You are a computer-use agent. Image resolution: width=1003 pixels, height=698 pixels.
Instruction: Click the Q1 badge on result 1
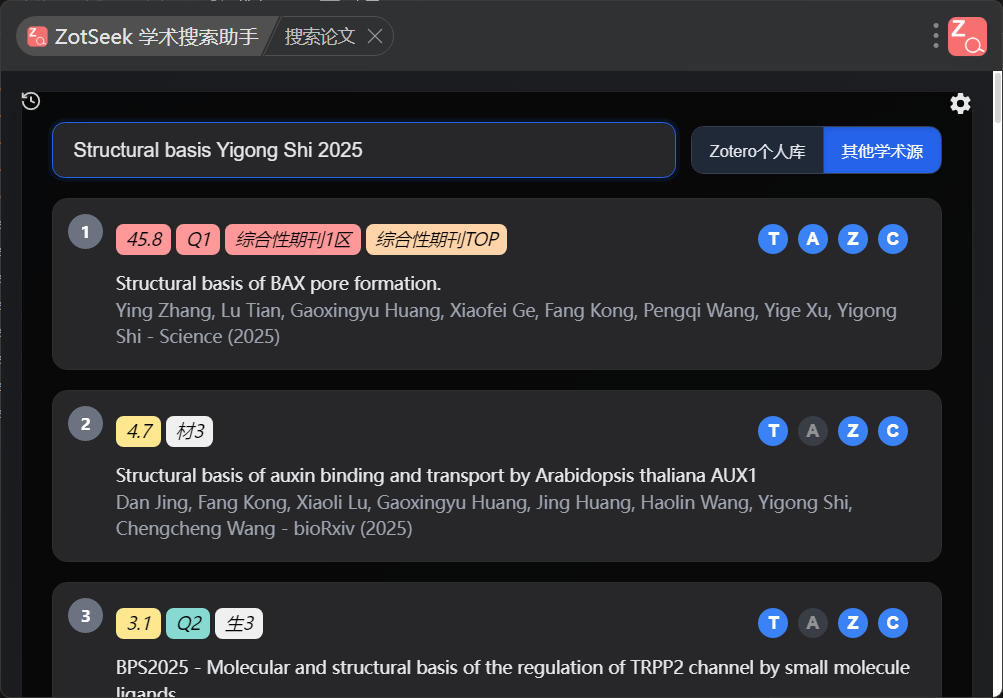pos(198,239)
